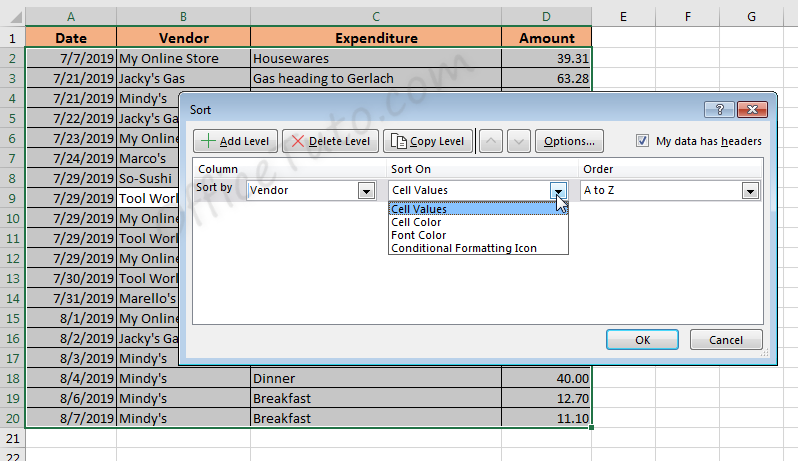Select the So-Sushi vendor cell

click(x=148, y=178)
